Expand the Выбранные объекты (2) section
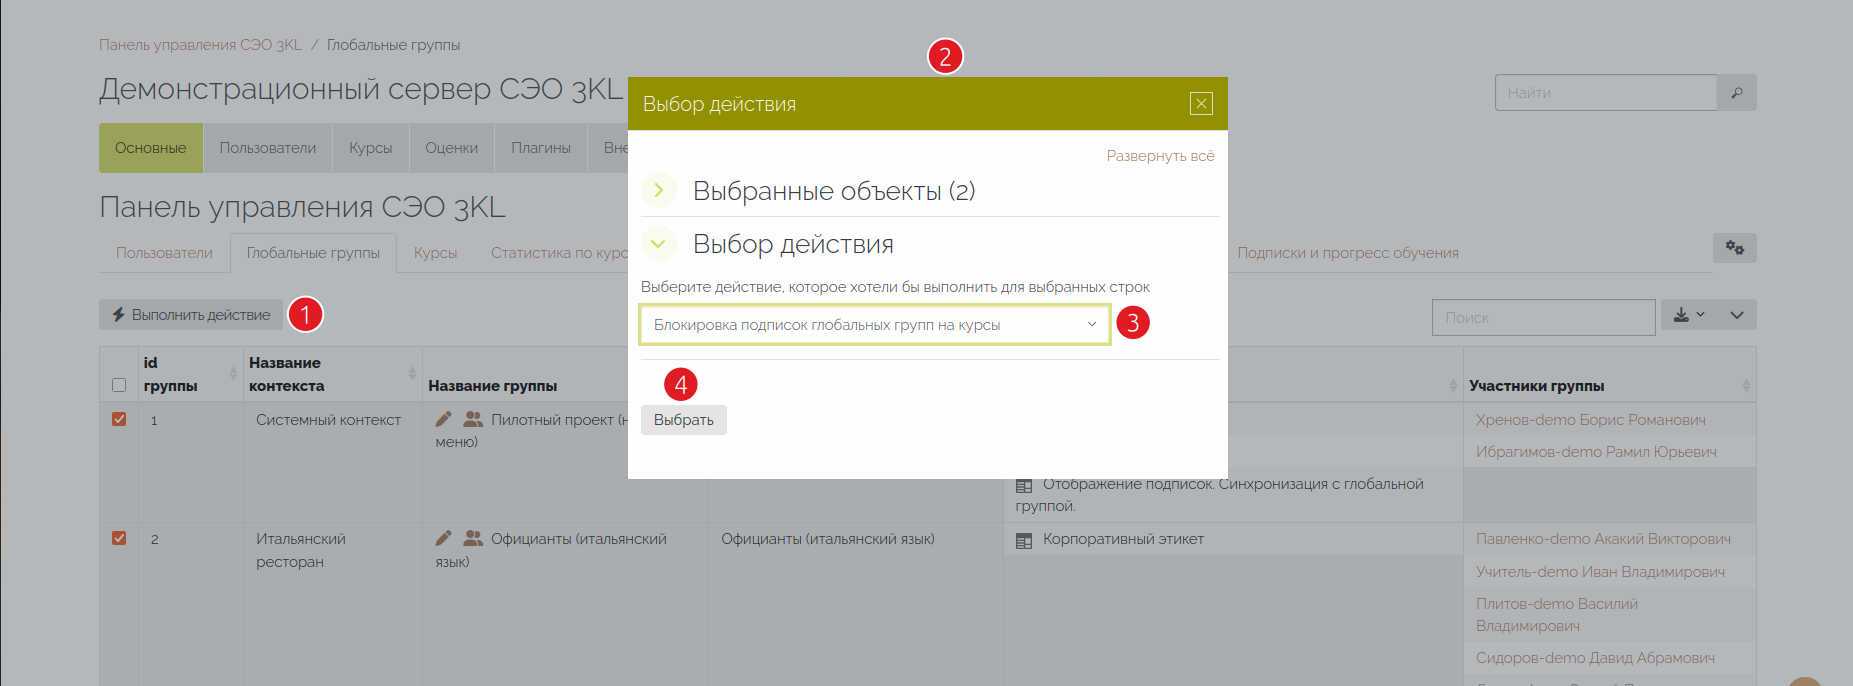This screenshot has height=686, width=1853. coord(658,190)
